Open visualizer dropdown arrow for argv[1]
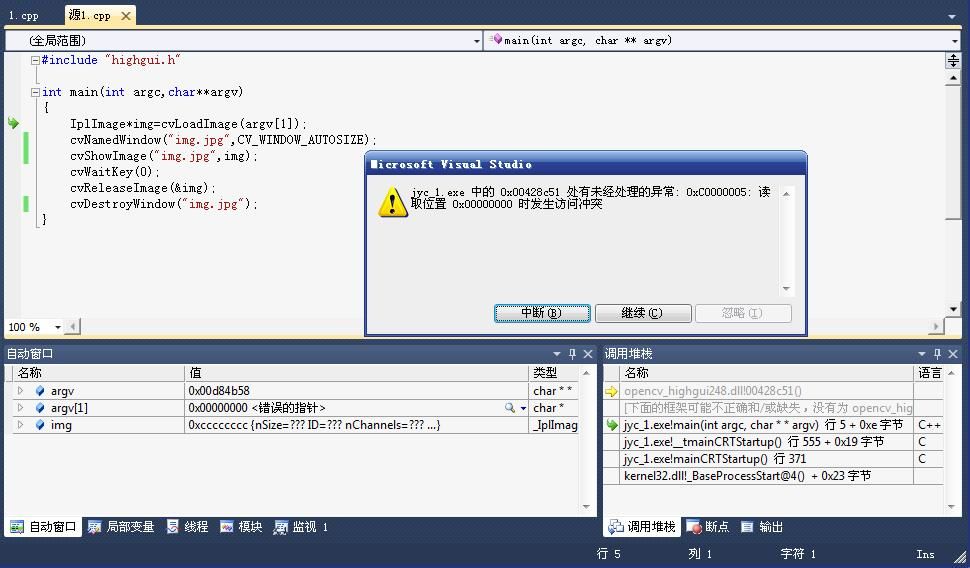Screen dimensions: 970x568 point(523,408)
